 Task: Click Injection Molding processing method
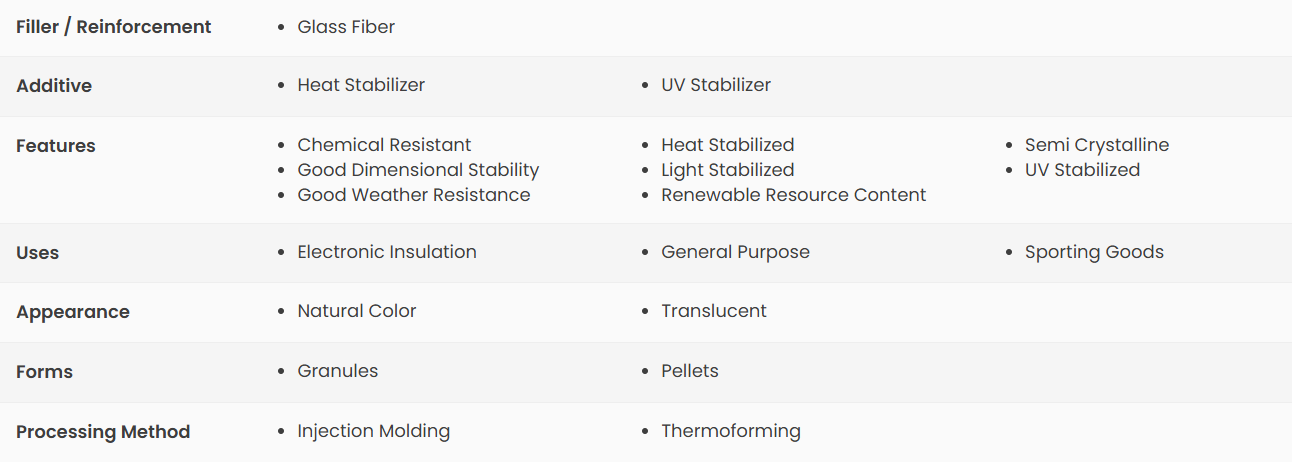pos(374,431)
